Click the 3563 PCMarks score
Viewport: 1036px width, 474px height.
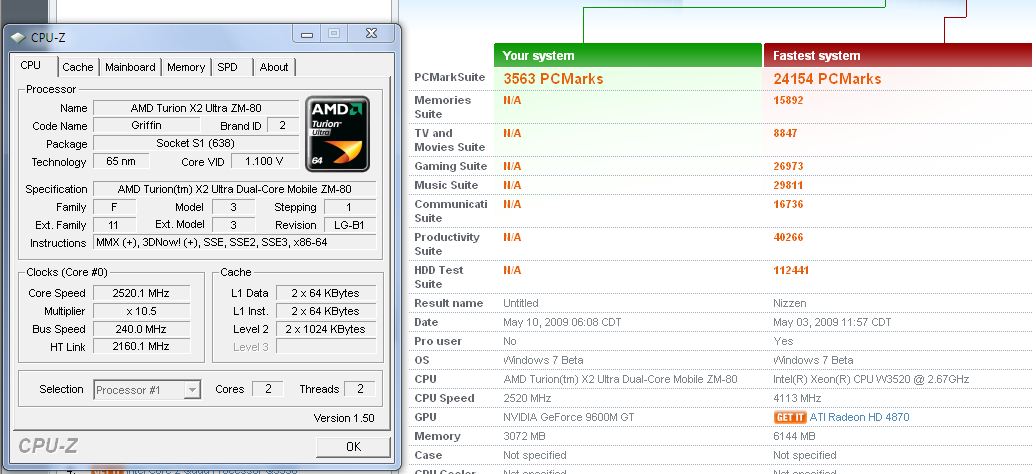(553, 79)
